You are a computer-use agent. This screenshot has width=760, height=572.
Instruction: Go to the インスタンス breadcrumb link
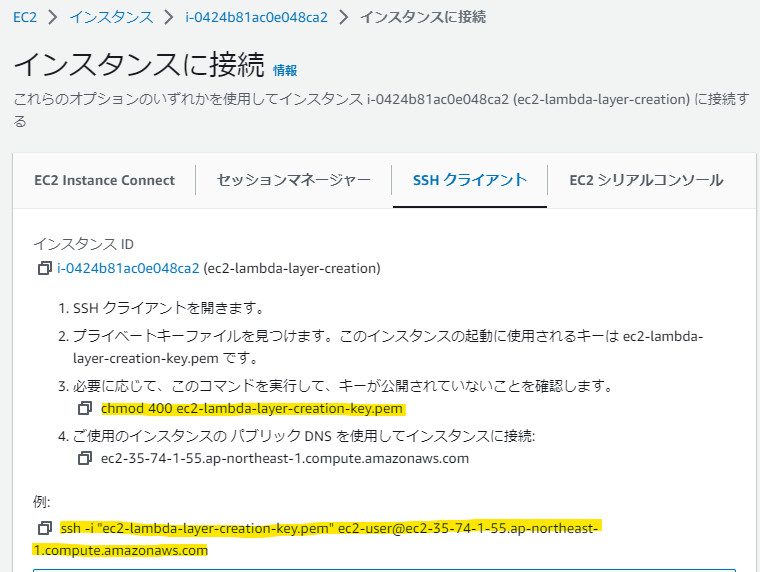click(111, 17)
